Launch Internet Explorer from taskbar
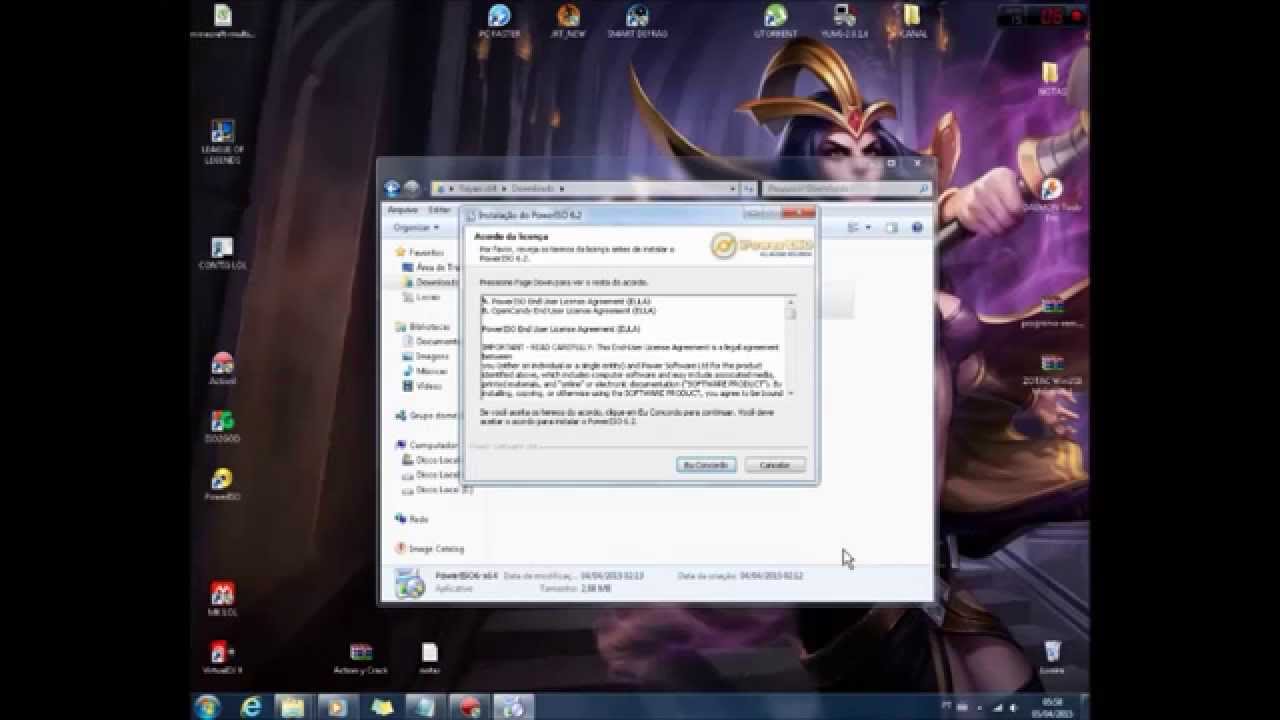The image size is (1280, 720). tap(251, 706)
